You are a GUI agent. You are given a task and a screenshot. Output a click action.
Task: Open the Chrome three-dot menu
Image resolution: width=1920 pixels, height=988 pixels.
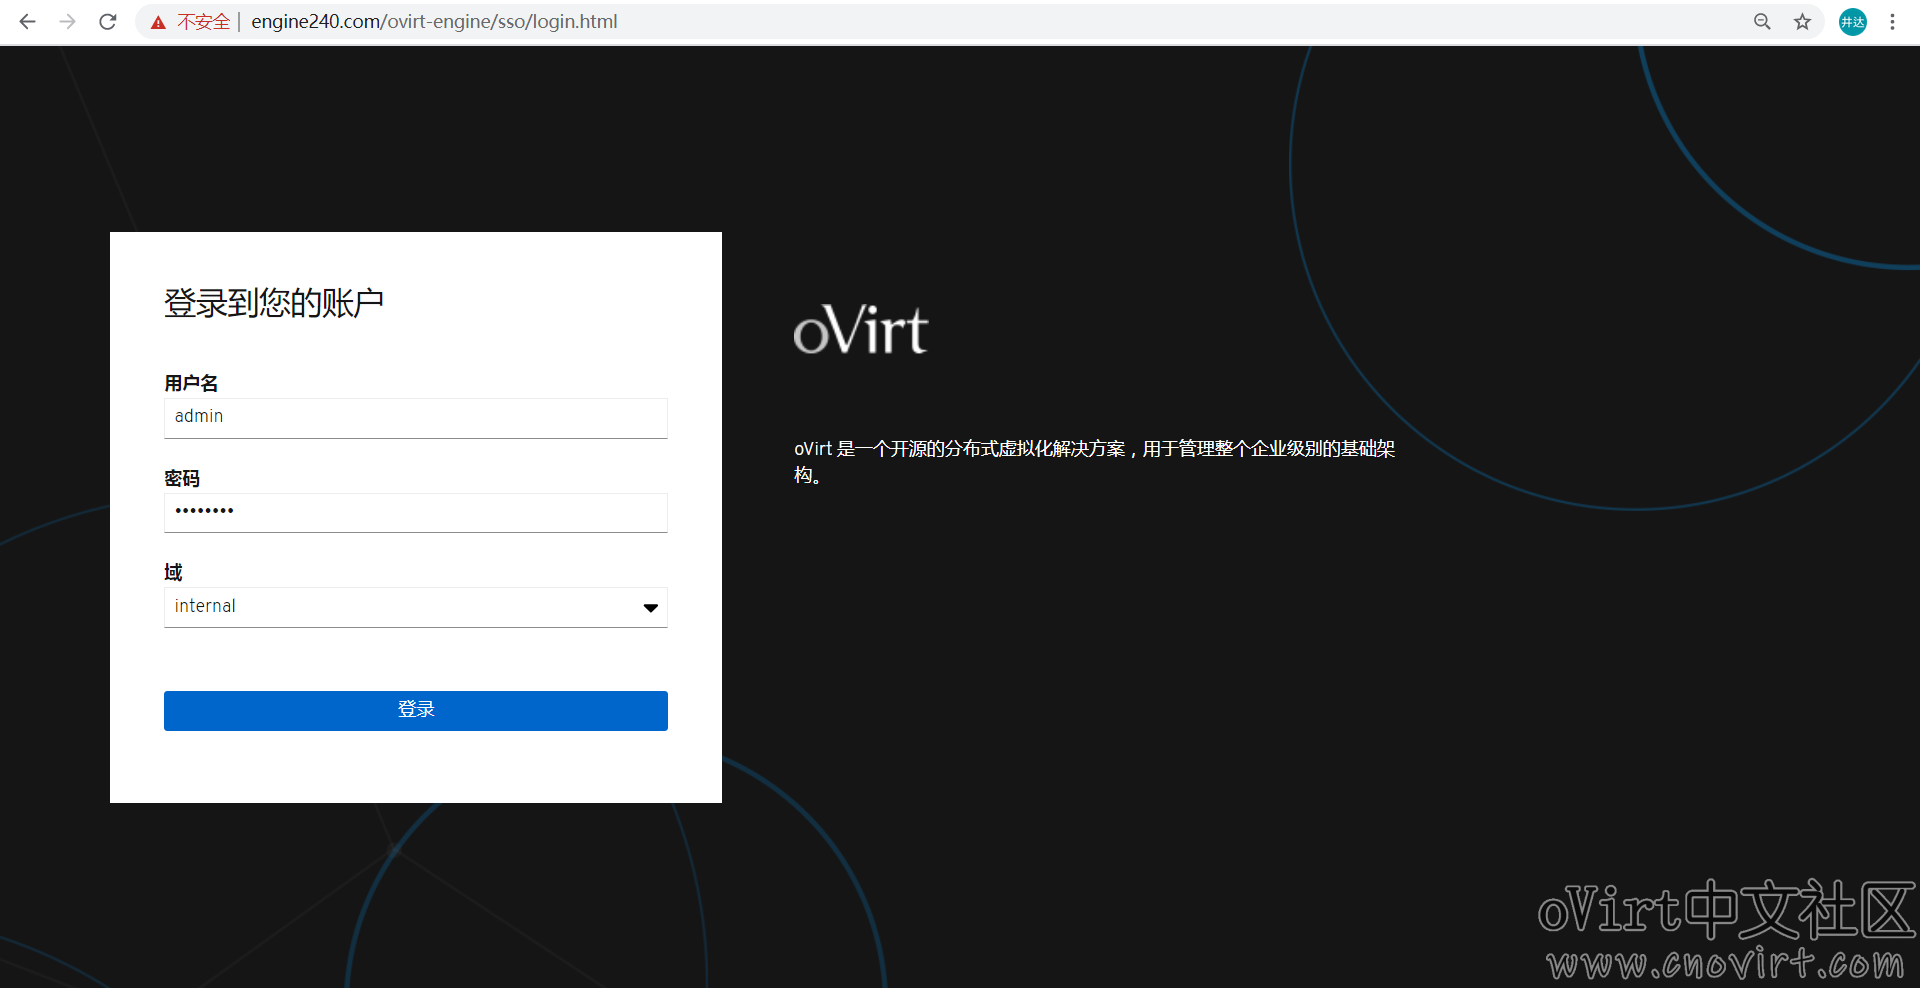1892,21
